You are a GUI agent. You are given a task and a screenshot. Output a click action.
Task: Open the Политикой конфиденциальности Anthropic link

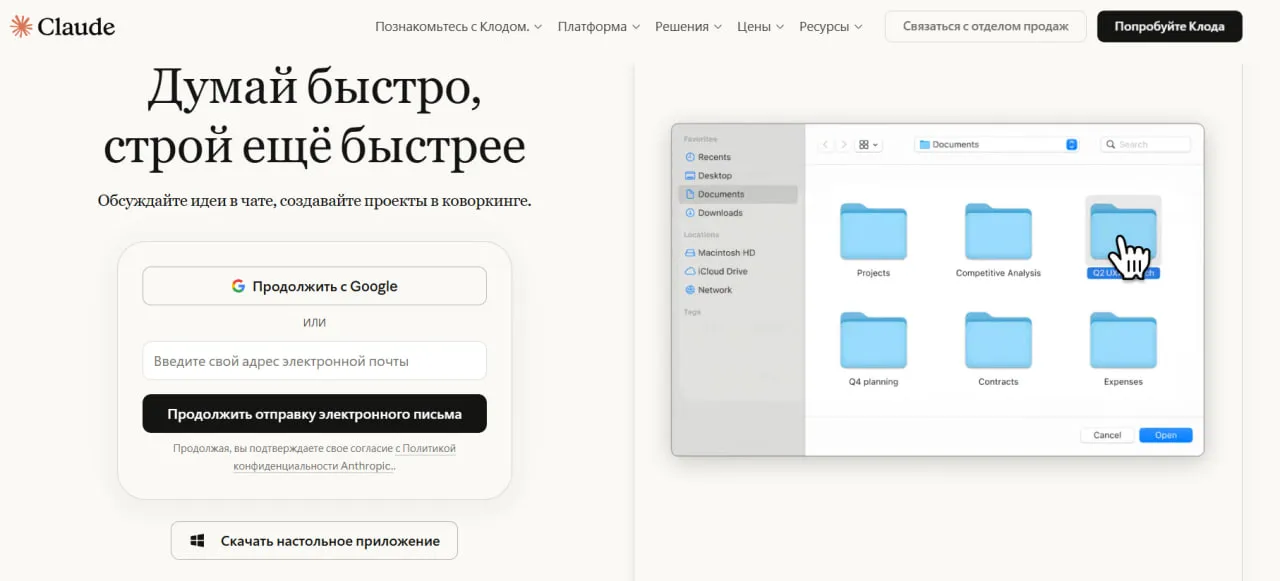pyautogui.click(x=345, y=457)
